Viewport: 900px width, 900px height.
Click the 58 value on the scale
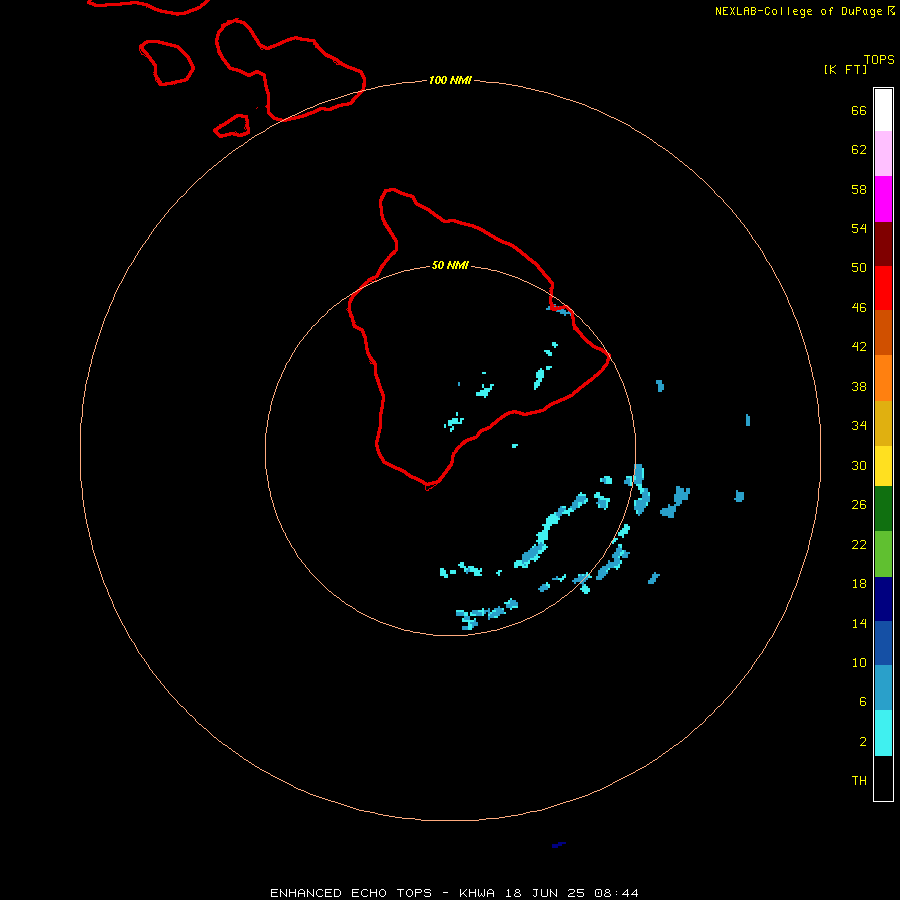point(859,189)
